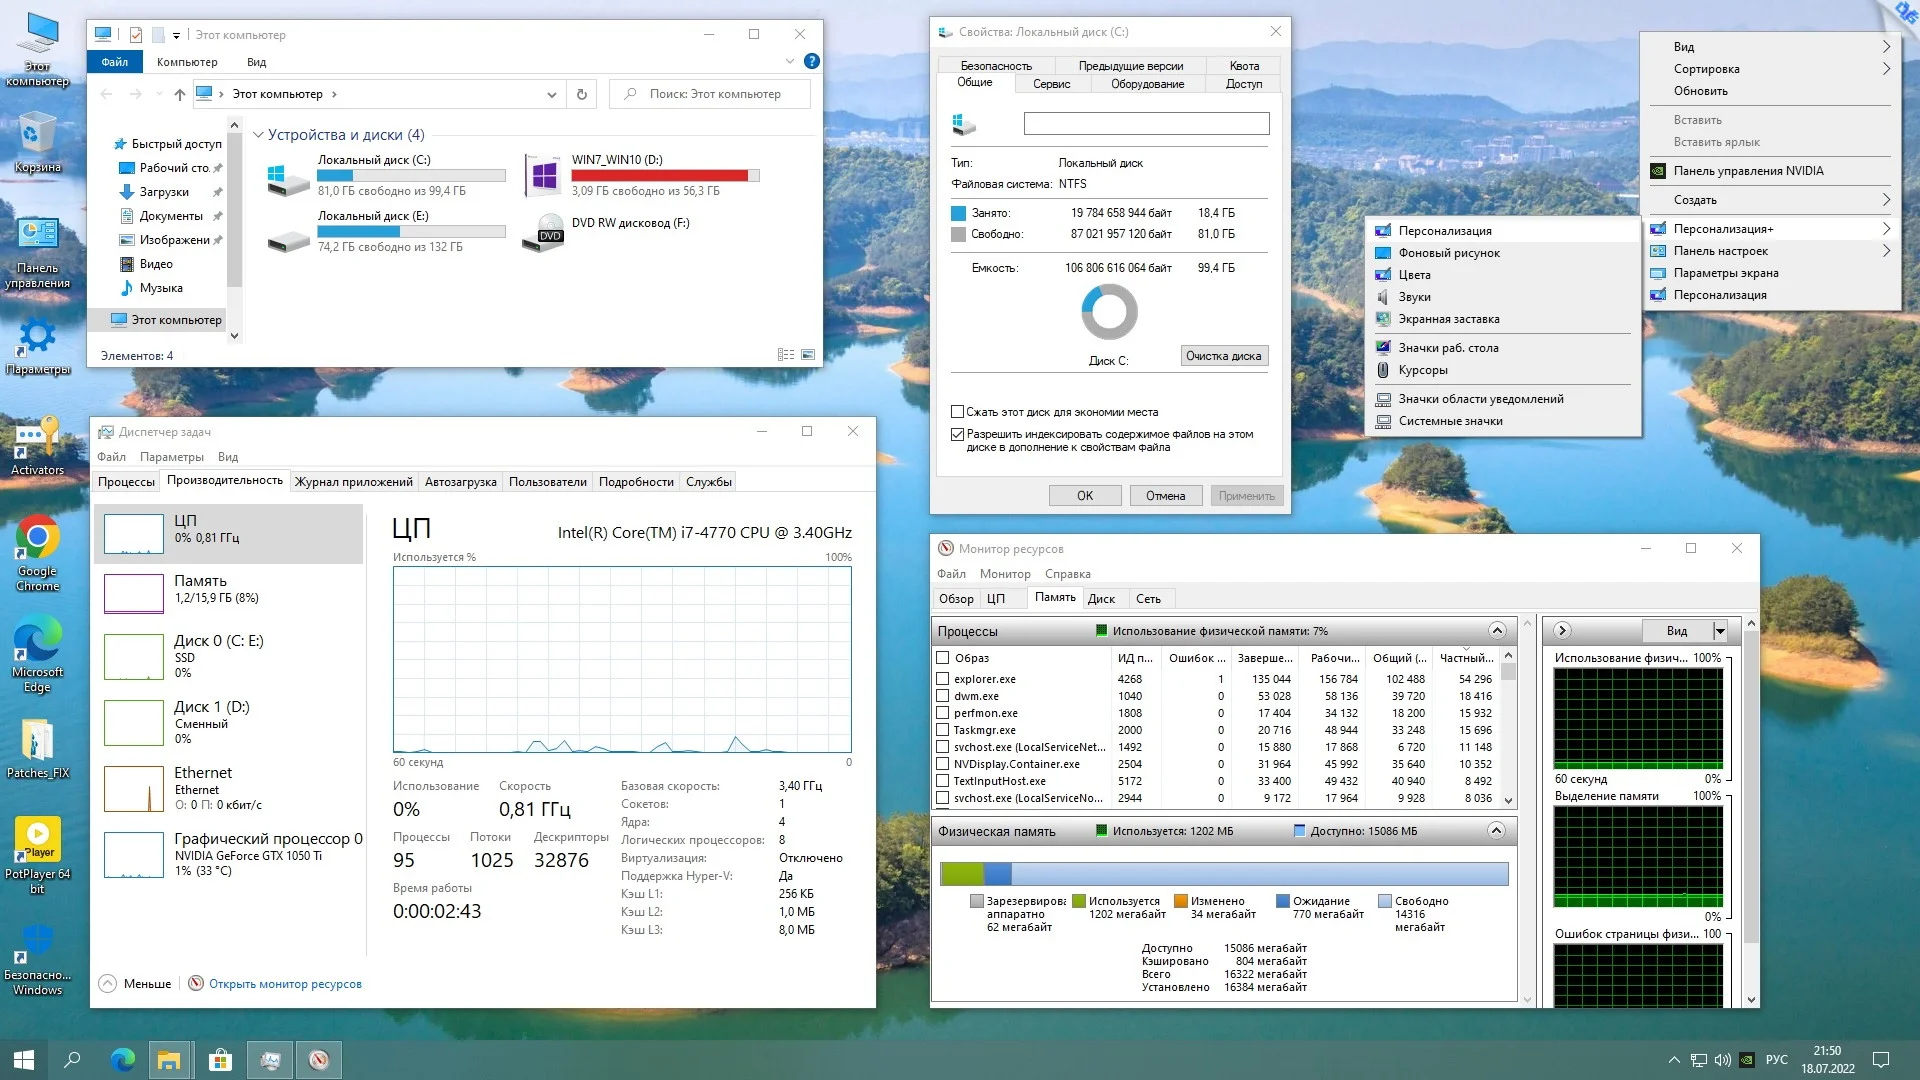
Task: Tick the explorer.exe process checkbox
Action: pyautogui.click(x=942, y=679)
